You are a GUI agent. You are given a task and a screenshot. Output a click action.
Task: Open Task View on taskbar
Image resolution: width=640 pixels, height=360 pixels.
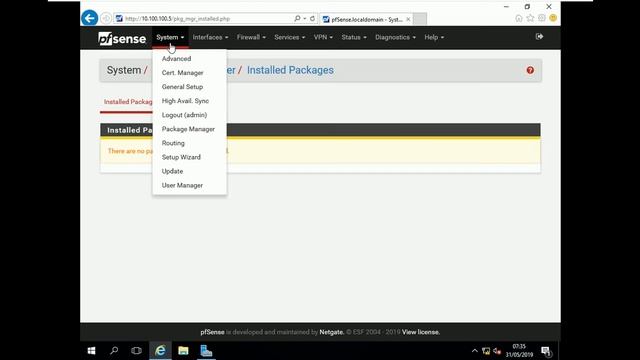[x=136, y=351]
